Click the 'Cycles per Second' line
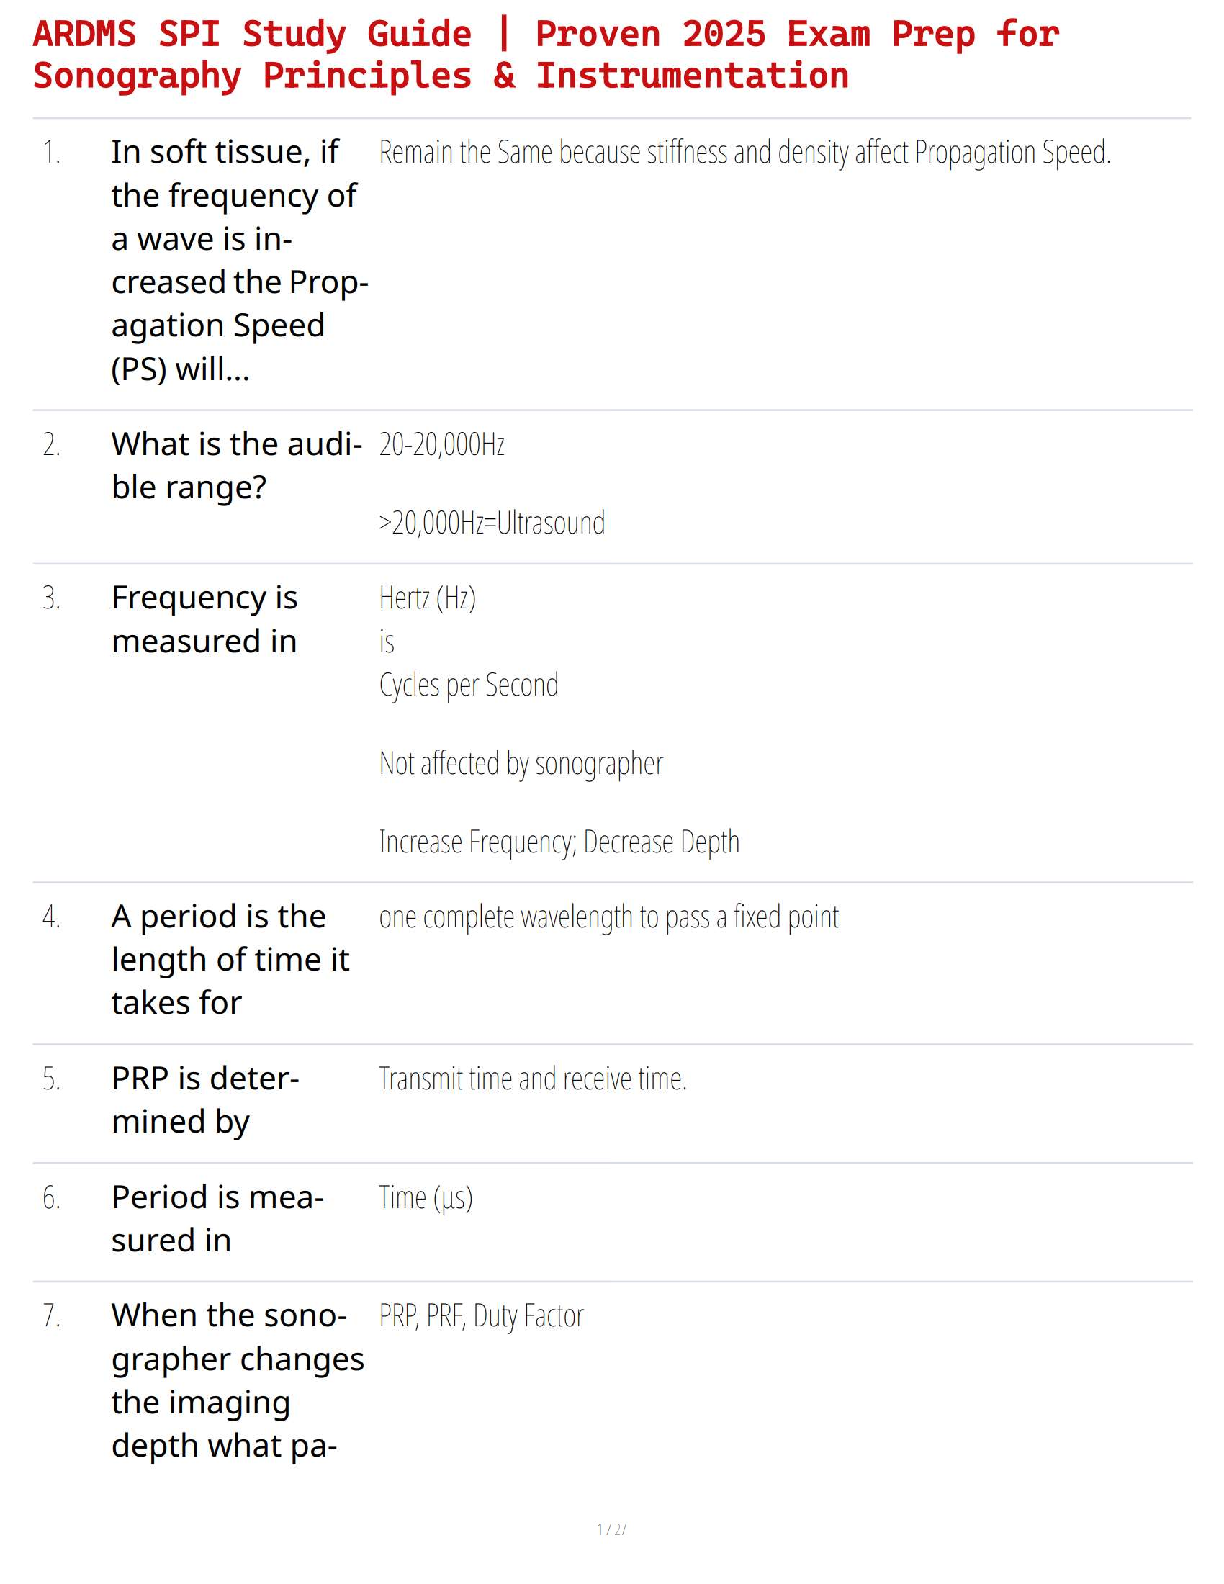Viewport: 1224px width, 1584px height. click(468, 686)
